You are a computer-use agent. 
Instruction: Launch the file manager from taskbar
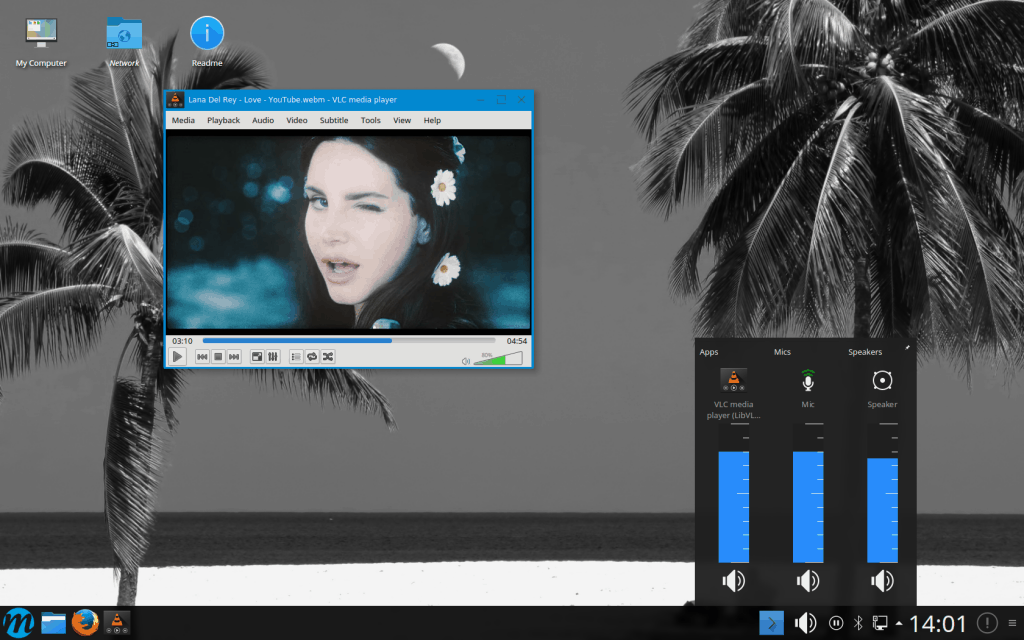click(x=54, y=623)
